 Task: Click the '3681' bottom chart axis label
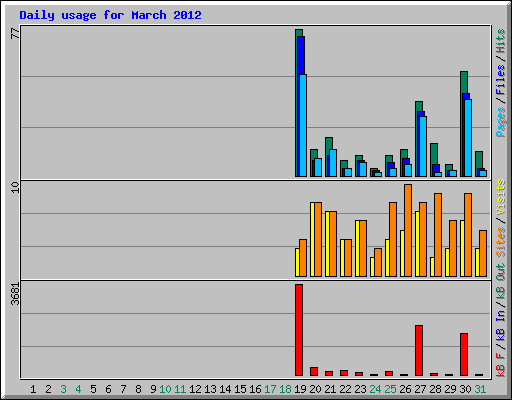[x=15, y=294]
